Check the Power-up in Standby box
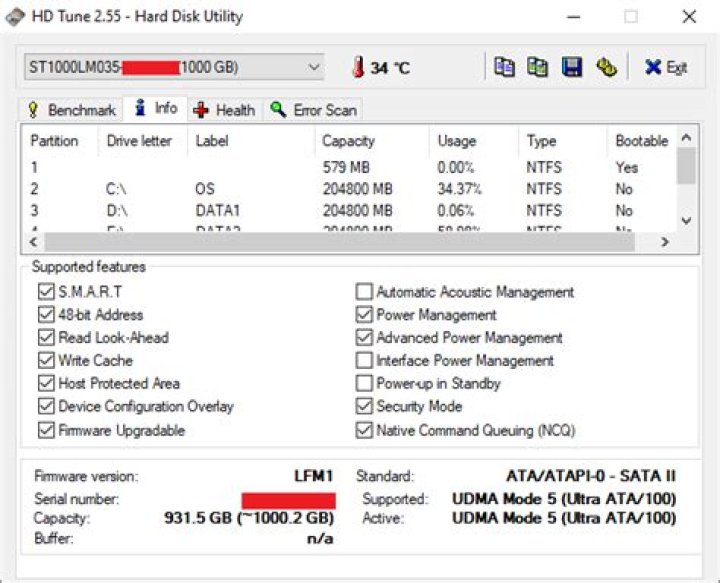720x583 pixels. (x=364, y=383)
